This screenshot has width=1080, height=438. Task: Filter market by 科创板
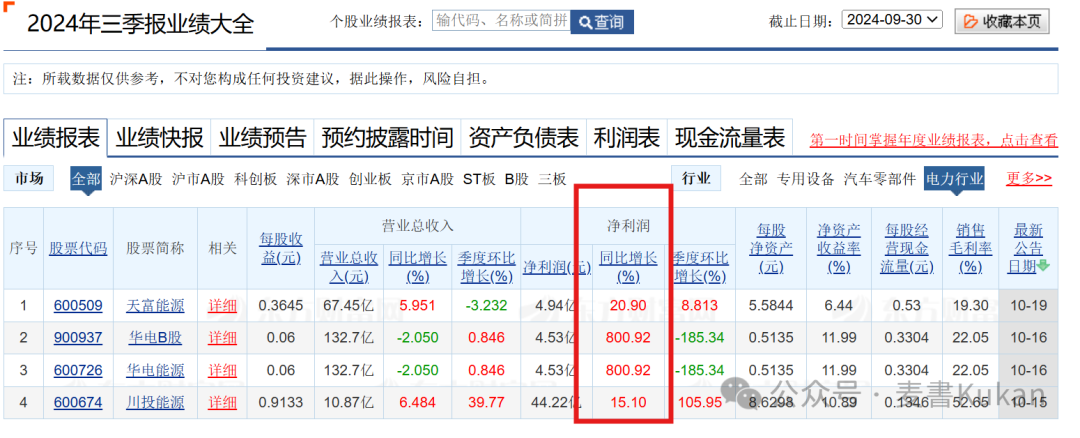point(255,179)
